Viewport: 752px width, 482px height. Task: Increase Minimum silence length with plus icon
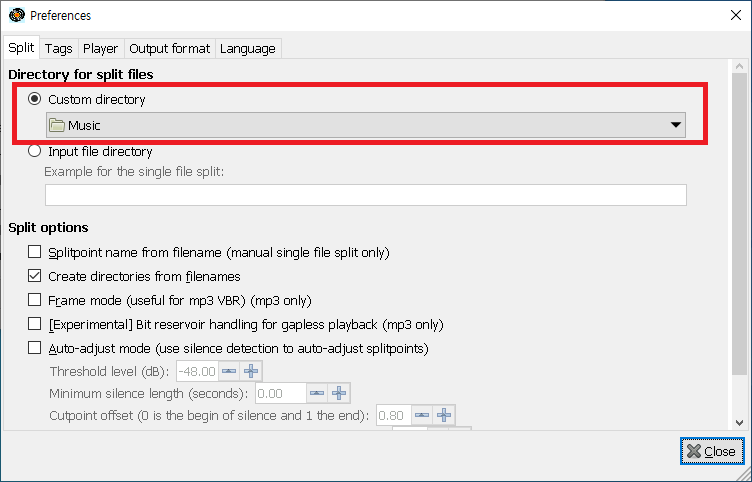pyautogui.click(x=338, y=393)
